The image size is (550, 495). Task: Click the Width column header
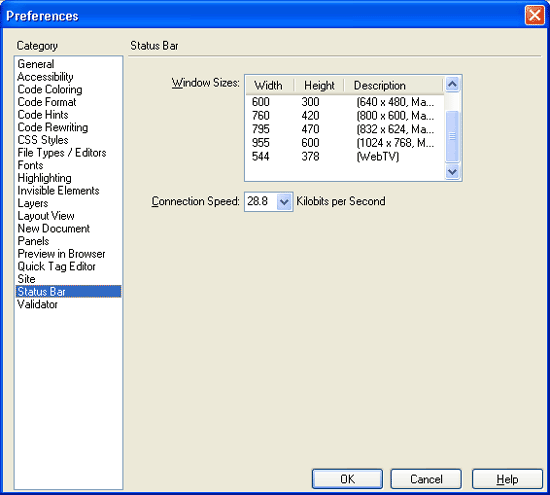click(x=270, y=85)
